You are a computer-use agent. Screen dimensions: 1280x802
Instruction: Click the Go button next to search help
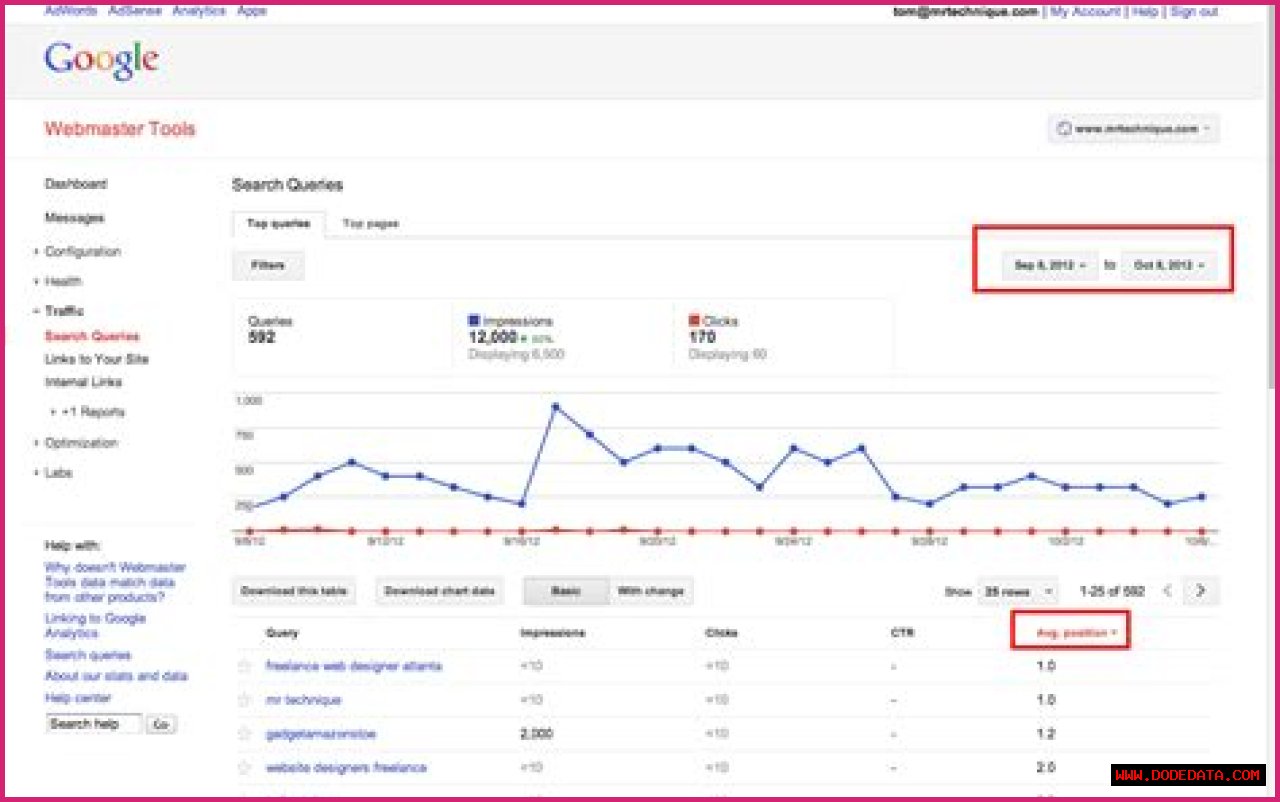tap(161, 725)
